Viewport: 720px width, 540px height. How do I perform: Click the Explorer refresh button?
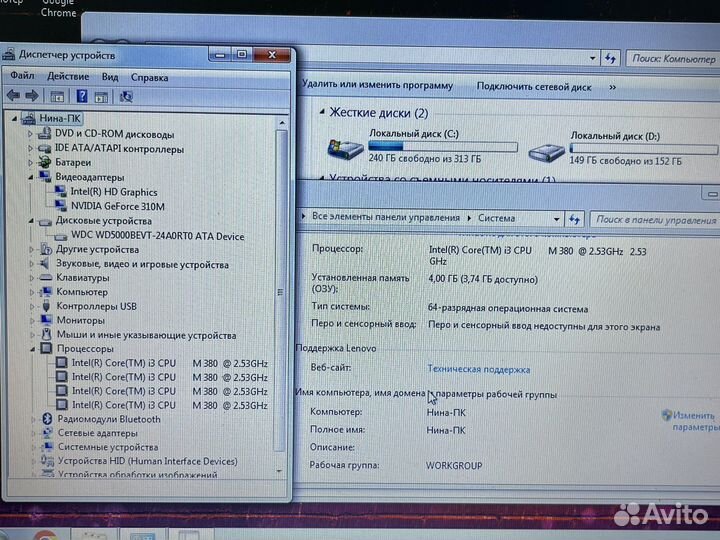(x=610, y=58)
